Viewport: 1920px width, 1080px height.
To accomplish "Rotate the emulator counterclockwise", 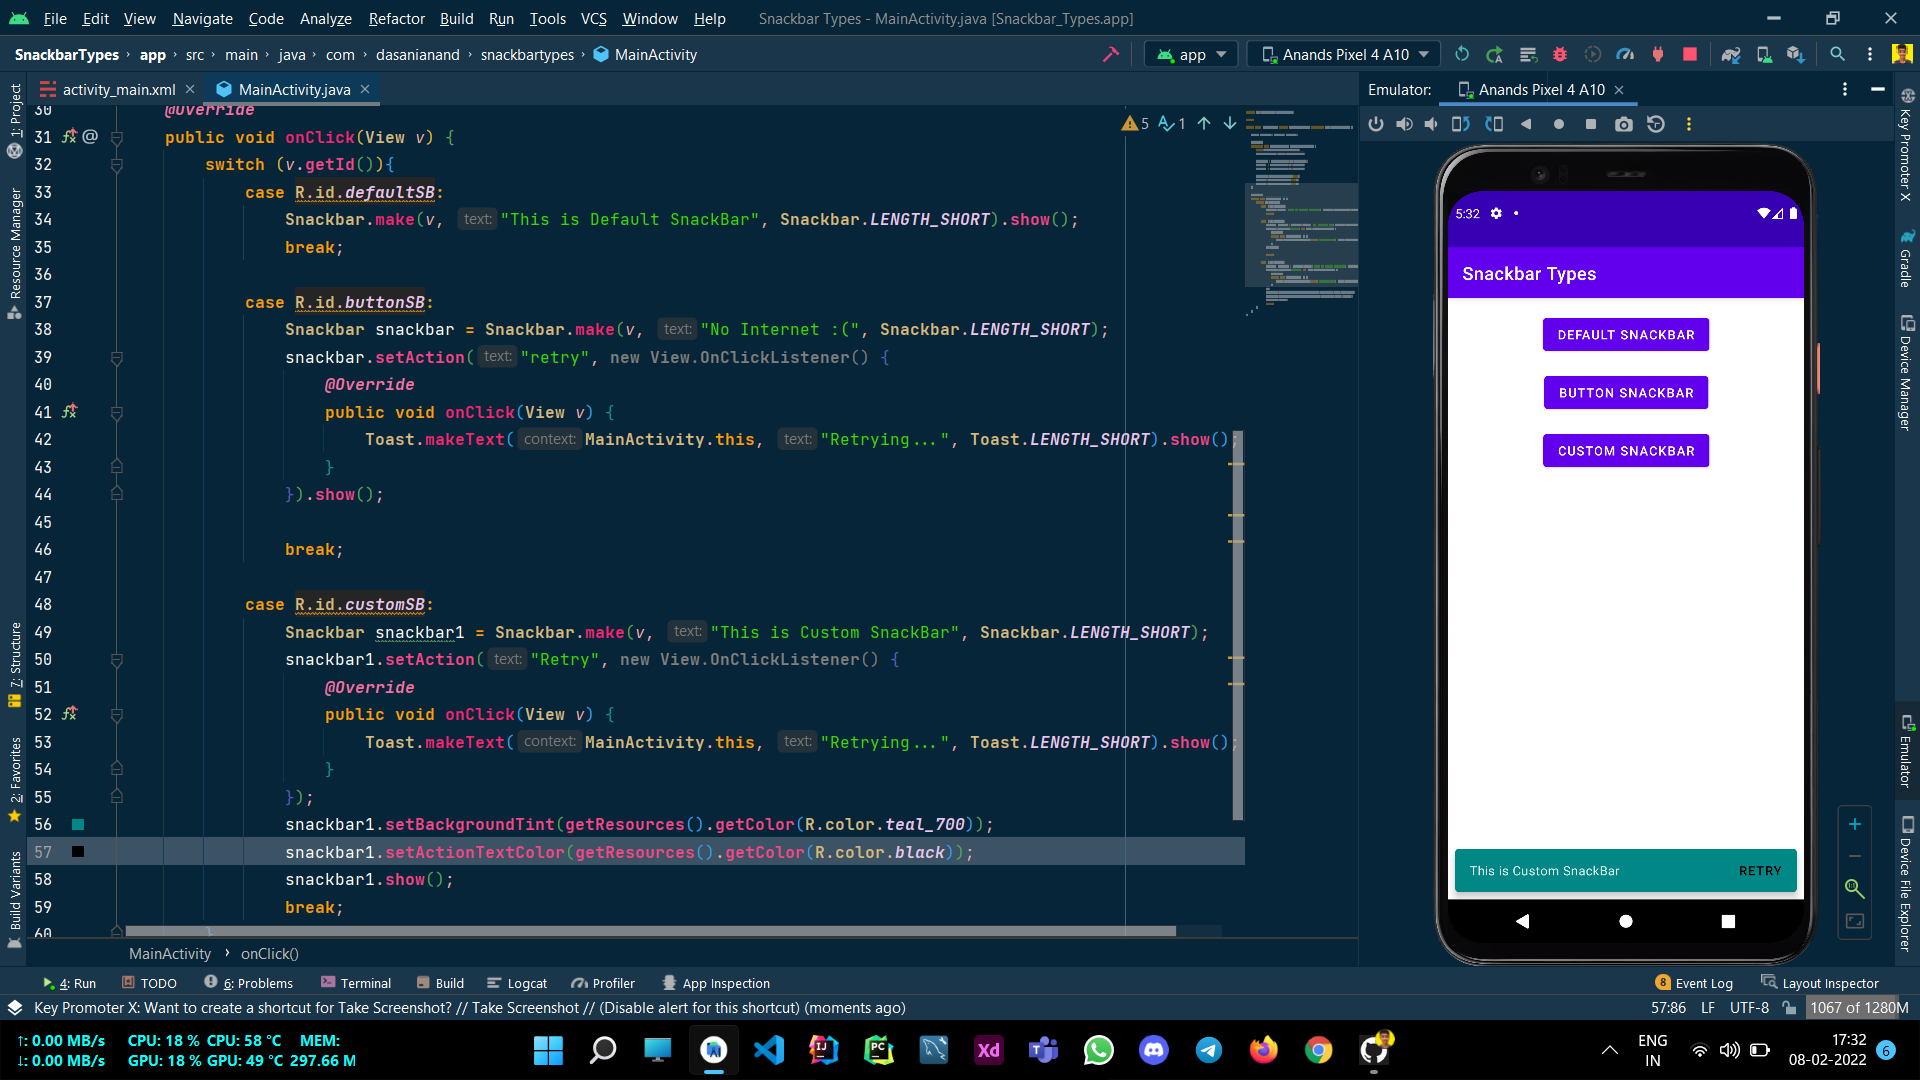I will (1460, 124).
